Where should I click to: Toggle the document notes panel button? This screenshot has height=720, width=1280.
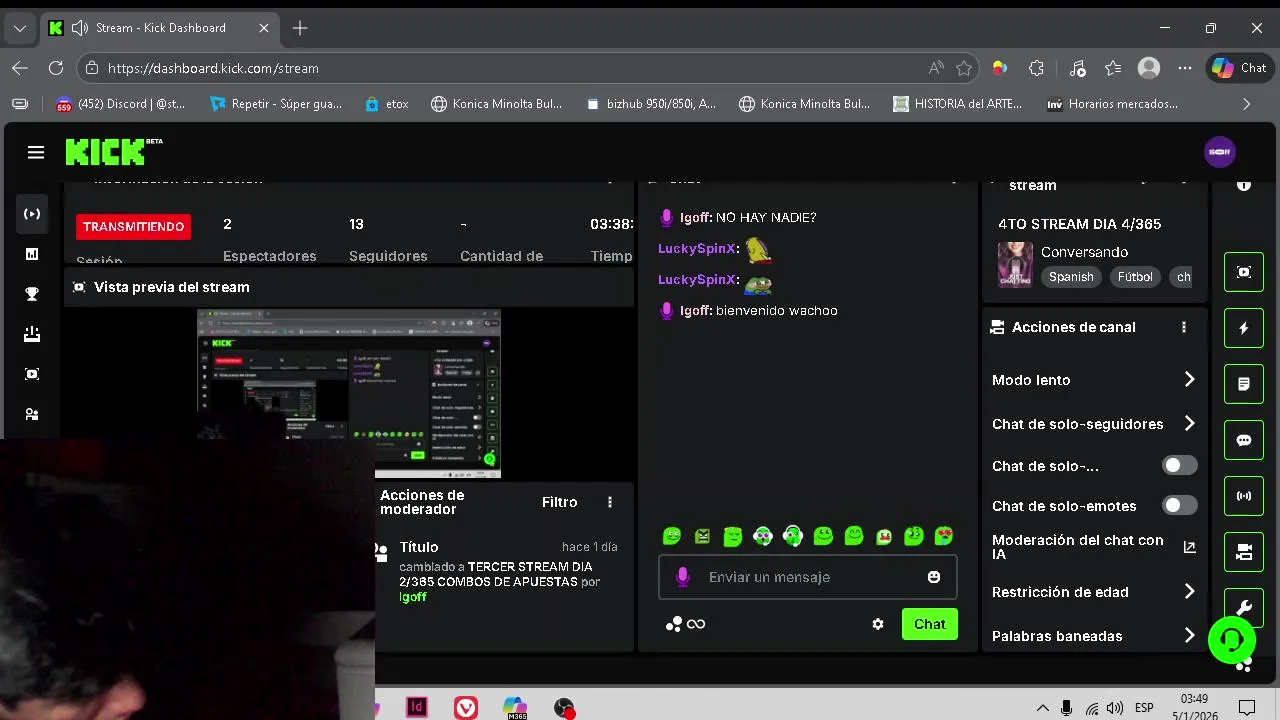[1244, 384]
